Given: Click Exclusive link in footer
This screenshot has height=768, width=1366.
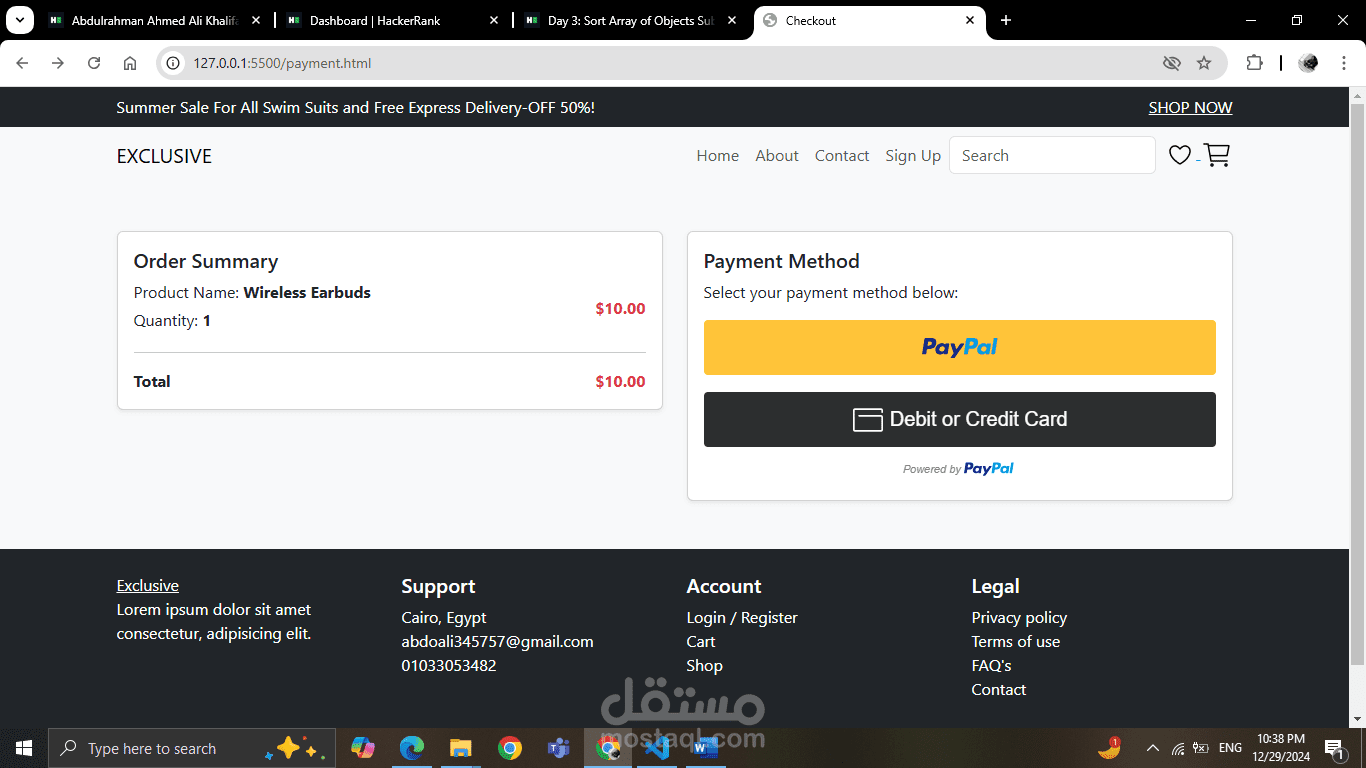Looking at the screenshot, I should [148, 585].
